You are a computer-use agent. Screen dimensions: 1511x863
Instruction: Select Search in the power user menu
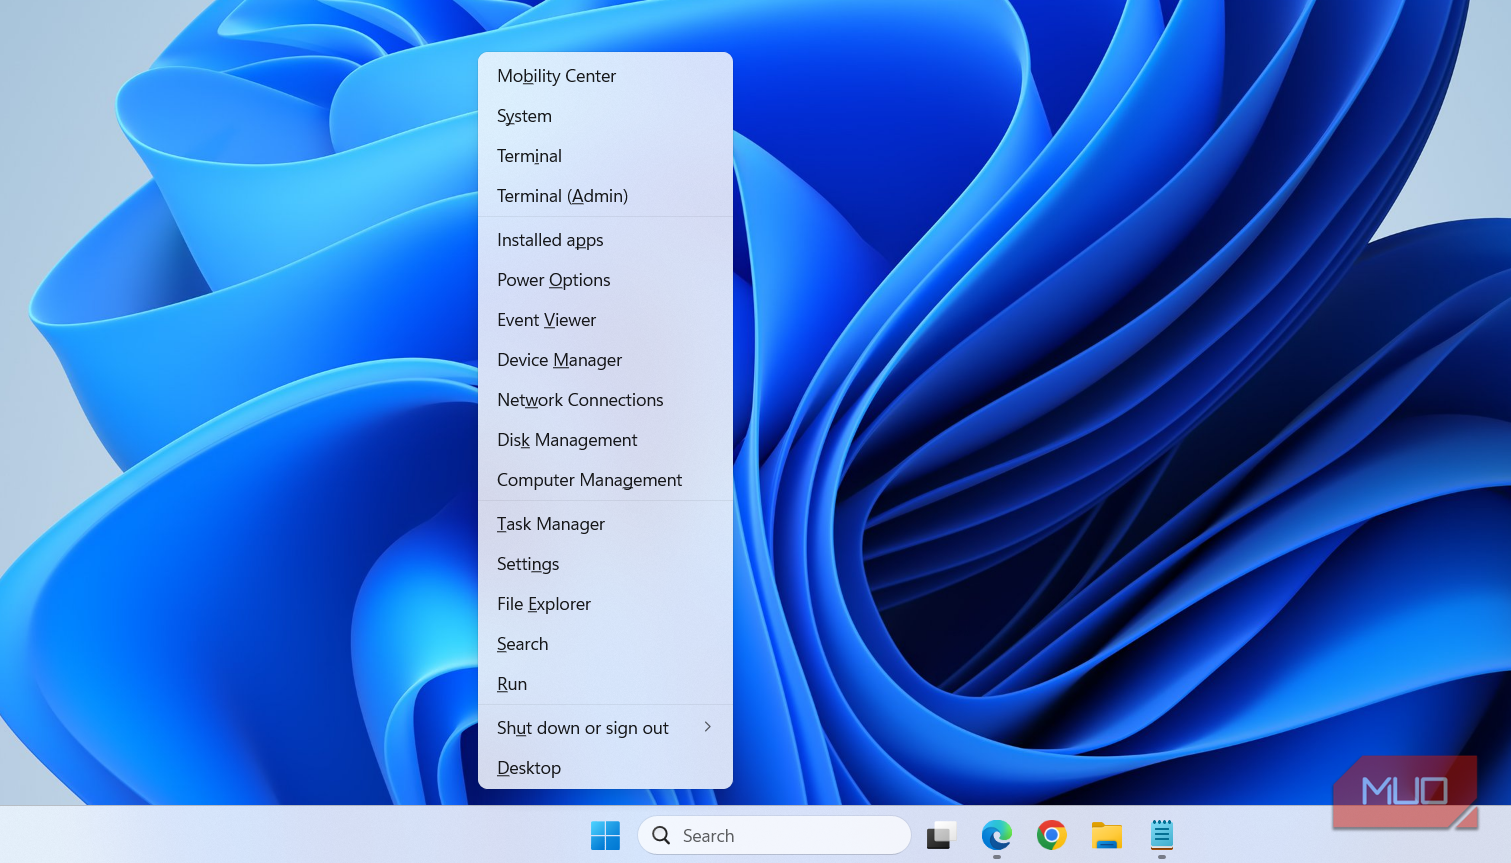tap(605, 644)
